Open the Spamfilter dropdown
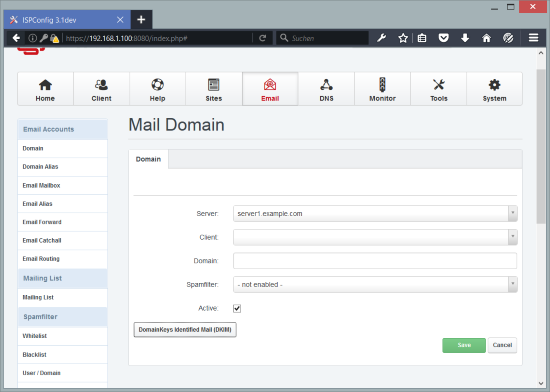Image resolution: width=550 pixels, height=392 pixels. pyautogui.click(x=375, y=284)
